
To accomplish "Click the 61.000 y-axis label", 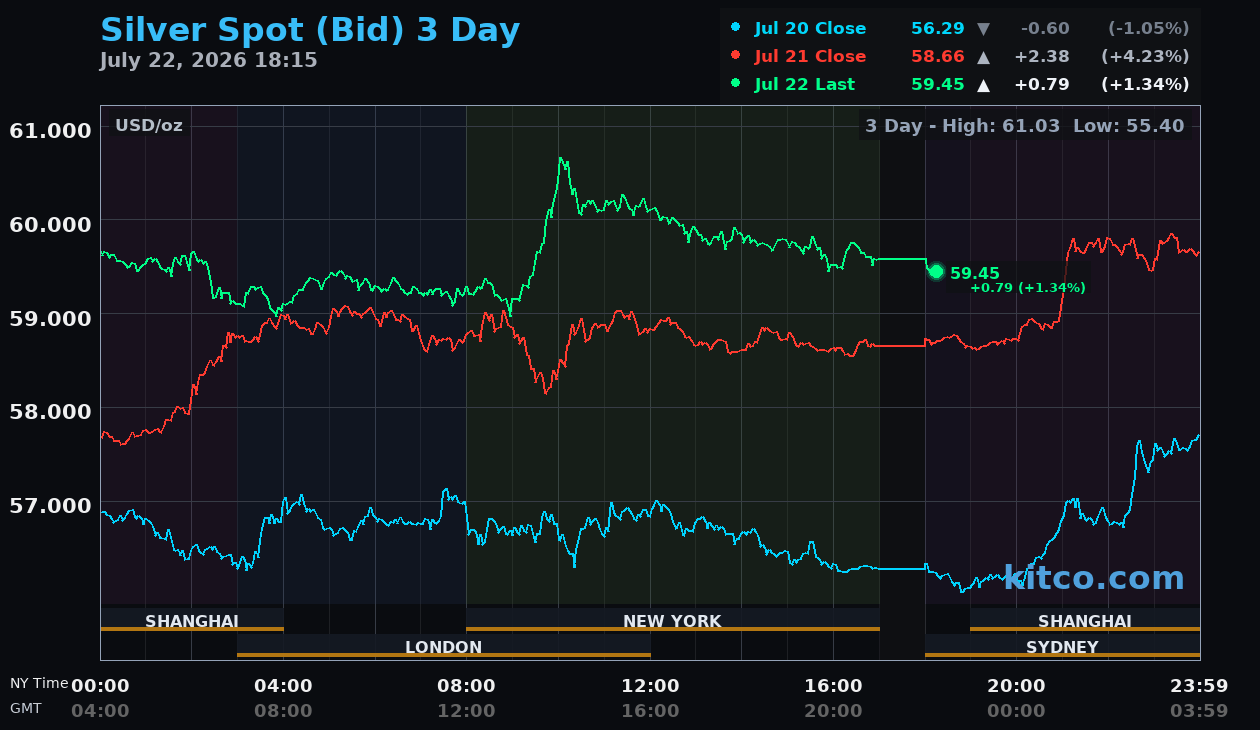I will (50, 131).
